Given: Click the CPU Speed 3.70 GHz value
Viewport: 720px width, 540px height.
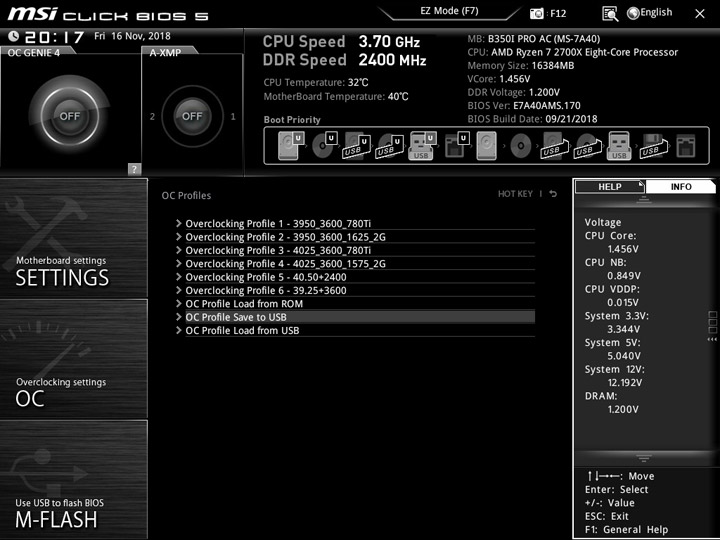Looking at the screenshot, I should tap(389, 42).
